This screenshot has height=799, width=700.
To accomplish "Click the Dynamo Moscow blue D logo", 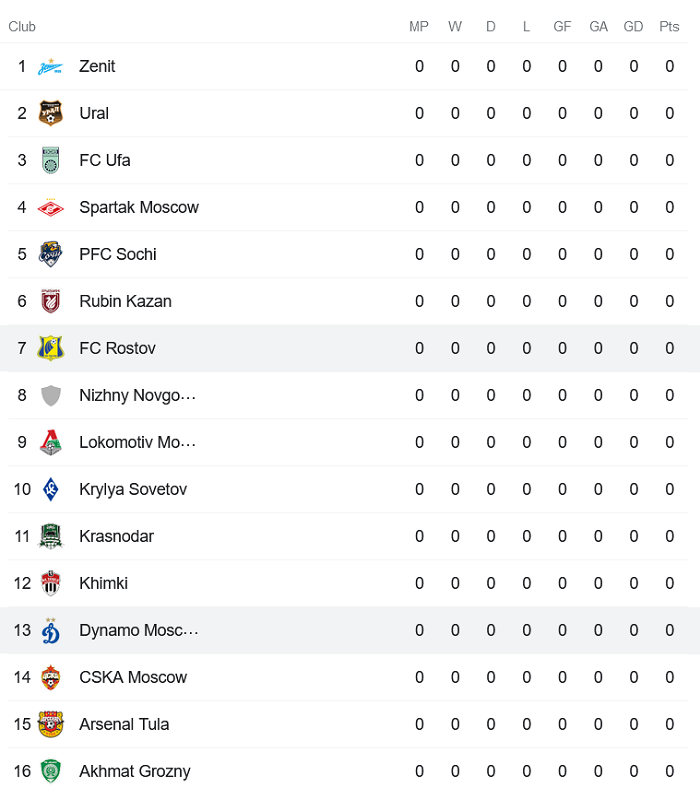I will (x=50, y=631).
